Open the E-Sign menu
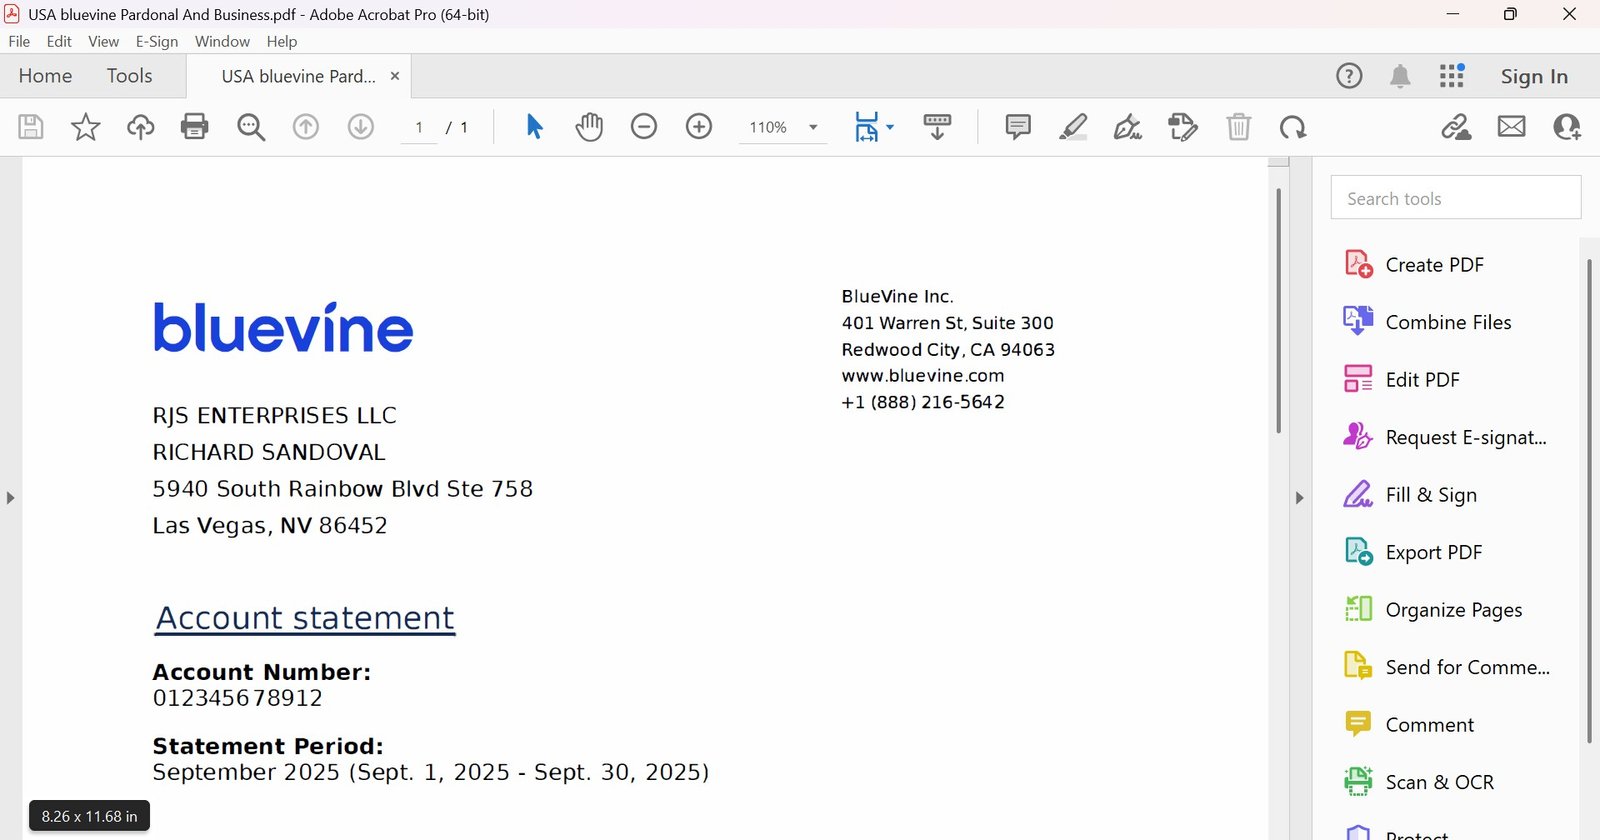This screenshot has width=1600, height=840. (x=156, y=41)
